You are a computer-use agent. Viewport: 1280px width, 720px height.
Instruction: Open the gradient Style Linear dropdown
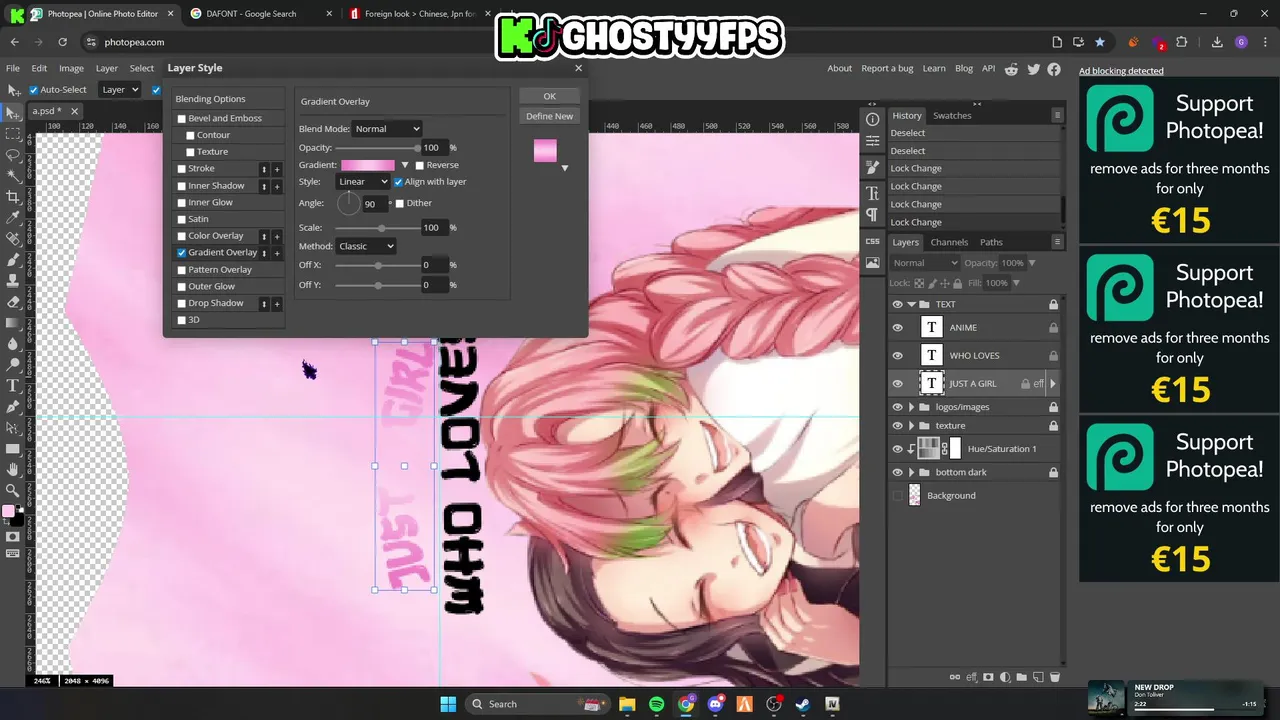point(362,182)
